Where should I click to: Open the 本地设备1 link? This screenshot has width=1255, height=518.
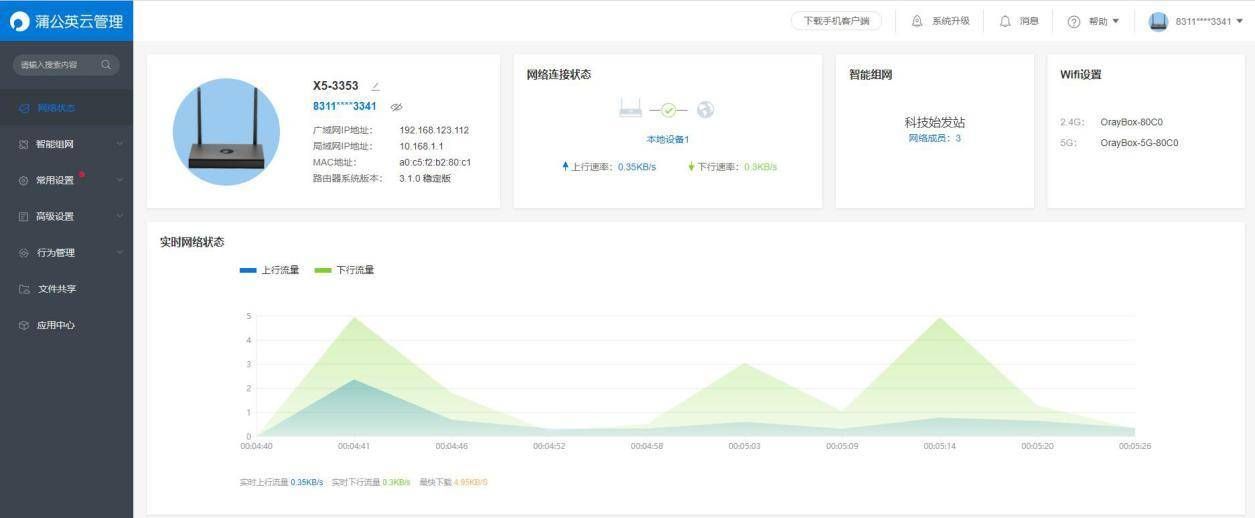[668, 139]
